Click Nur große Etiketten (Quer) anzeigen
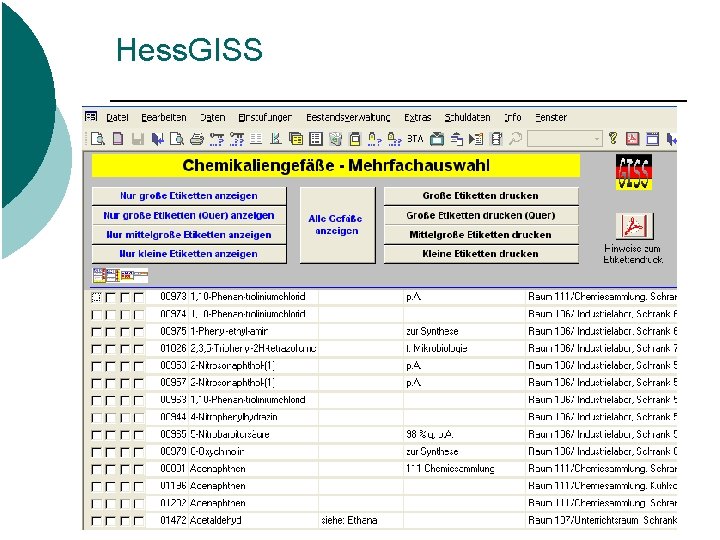Image resolution: width=720 pixels, height=540 pixels. tap(189, 215)
